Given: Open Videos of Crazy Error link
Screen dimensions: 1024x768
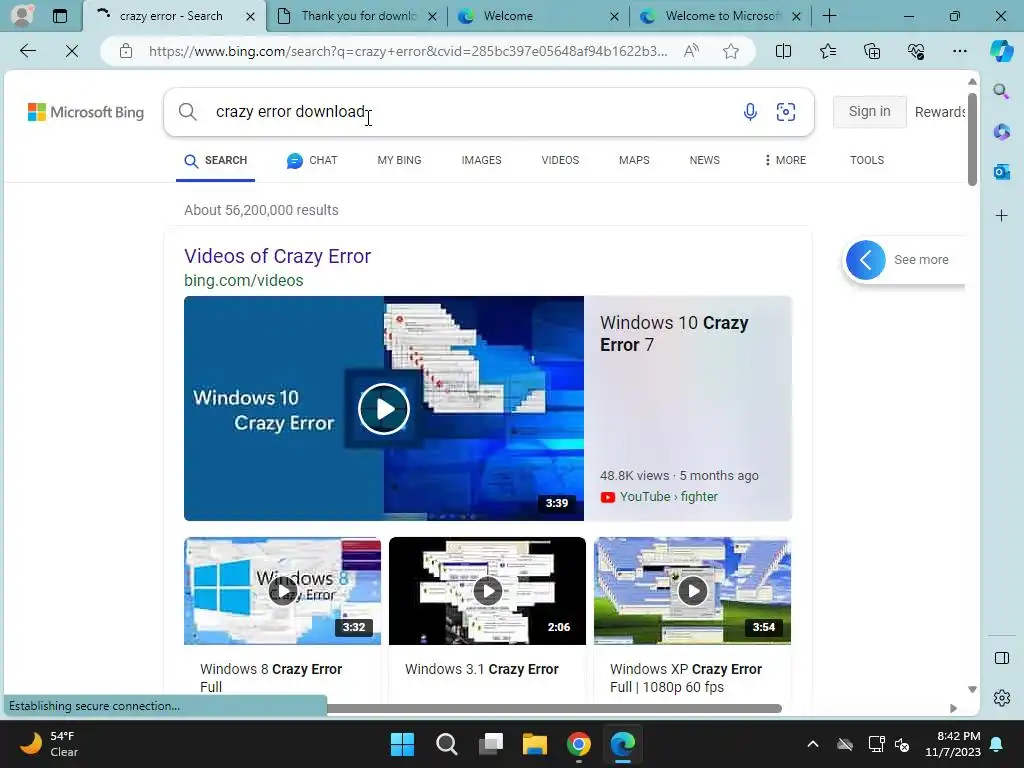Looking at the screenshot, I should 278,256.
